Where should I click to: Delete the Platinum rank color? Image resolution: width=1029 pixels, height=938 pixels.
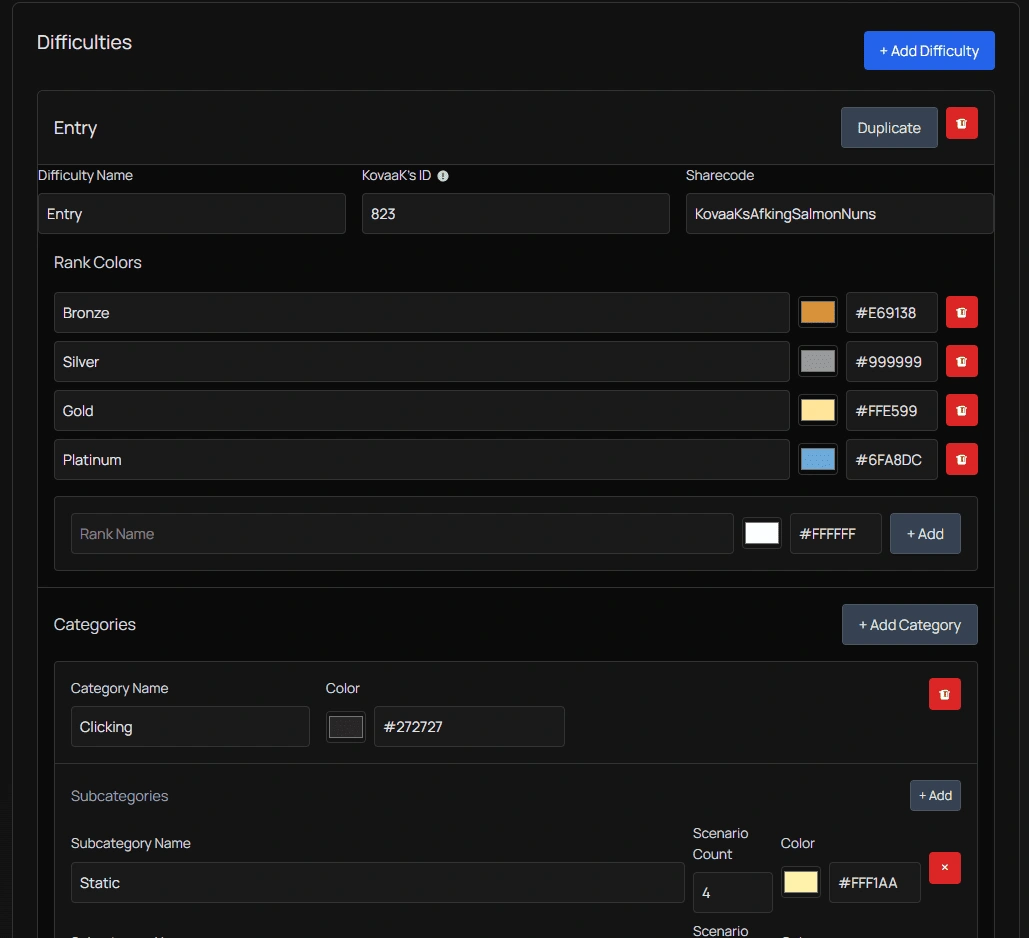pos(960,459)
